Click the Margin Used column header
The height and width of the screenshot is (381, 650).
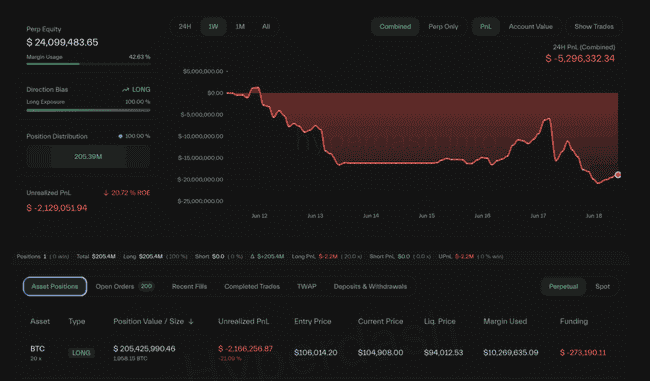[505, 321]
